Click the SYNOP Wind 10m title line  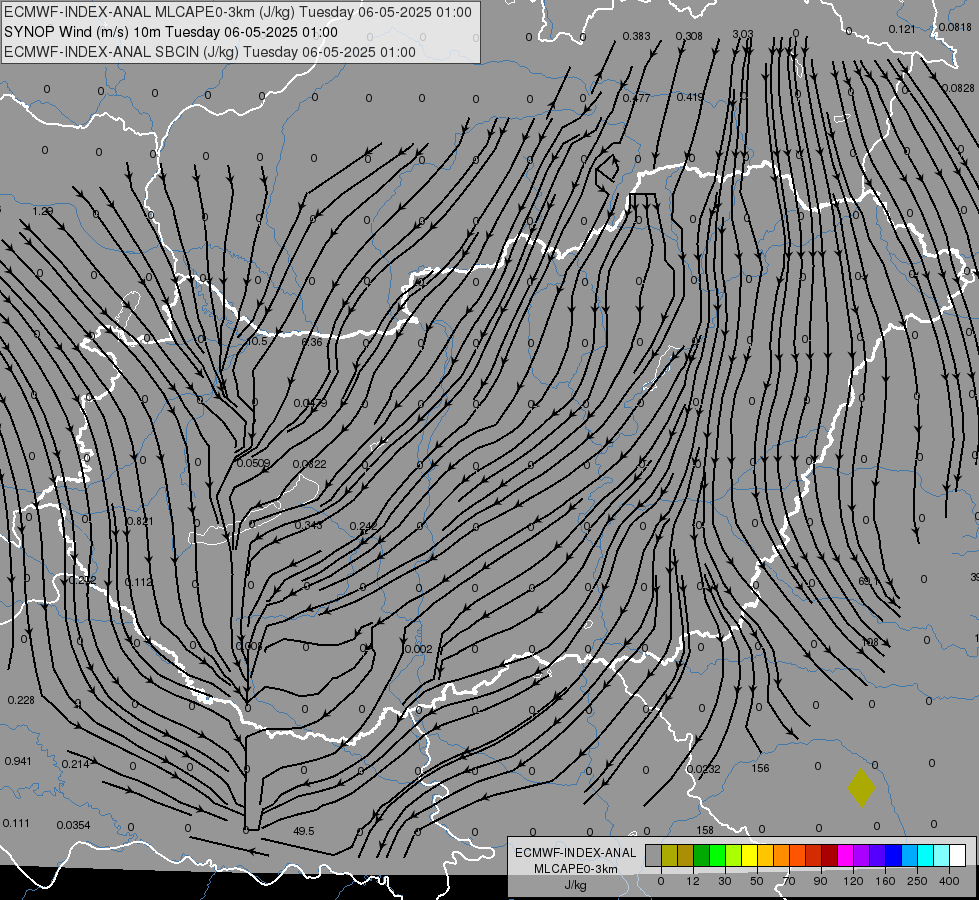coord(171,32)
